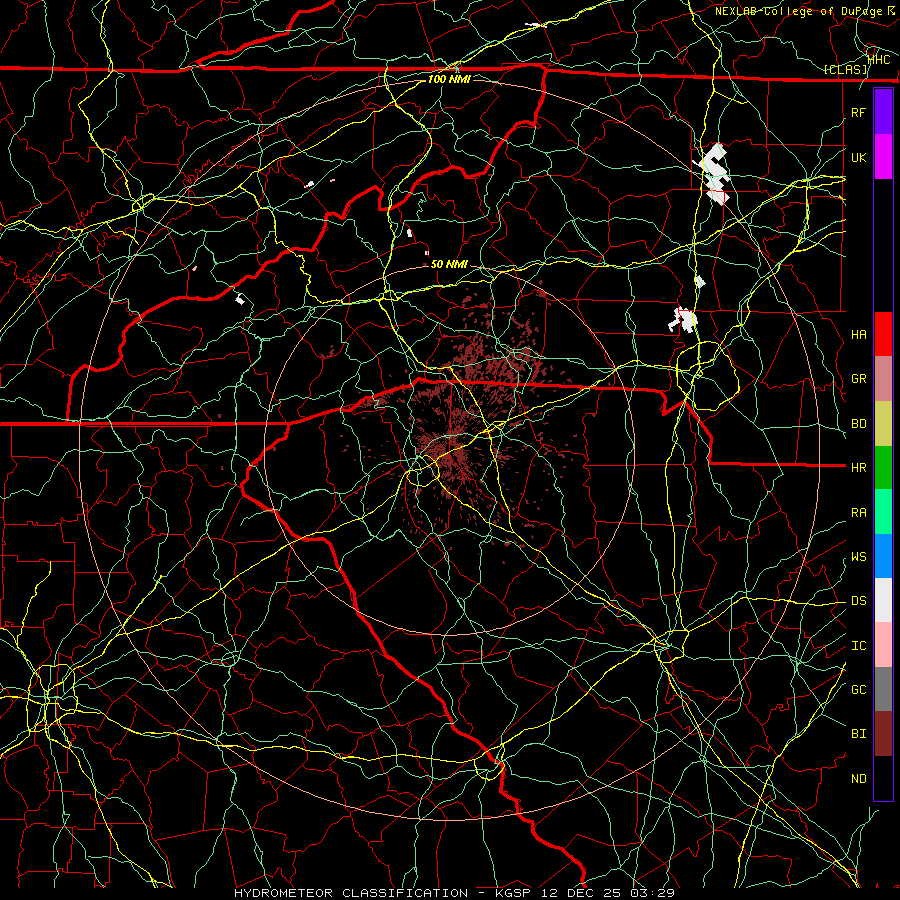Click the DS legend label
This screenshot has width=900, height=900.
pyautogui.click(x=858, y=601)
